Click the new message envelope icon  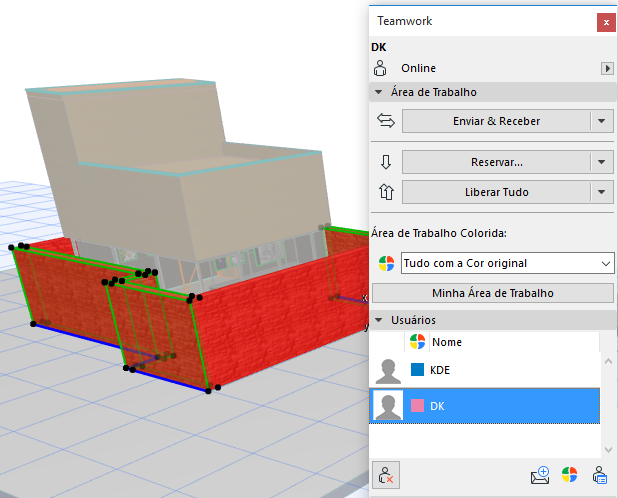[x=541, y=475]
